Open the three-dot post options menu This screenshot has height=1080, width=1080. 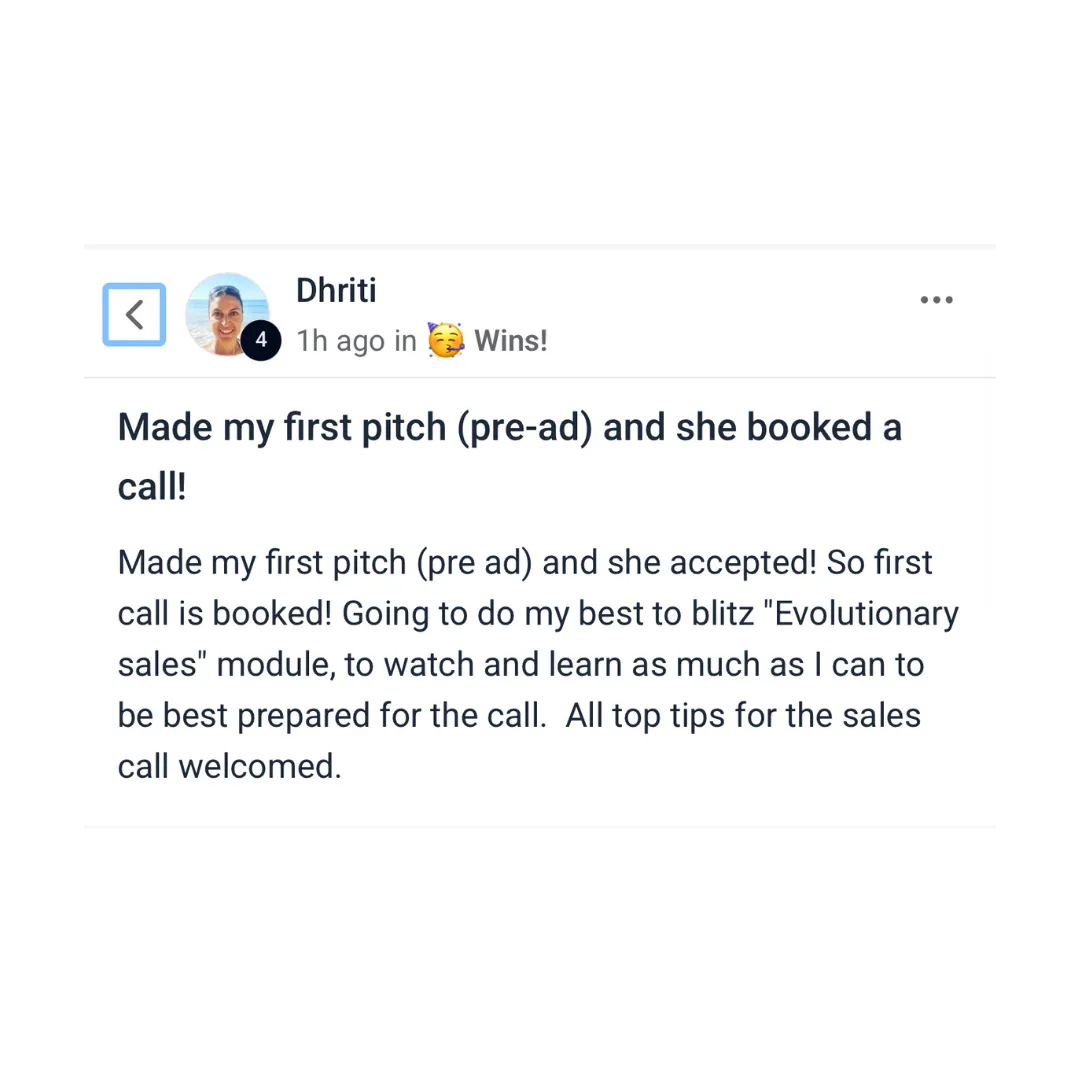point(936,300)
